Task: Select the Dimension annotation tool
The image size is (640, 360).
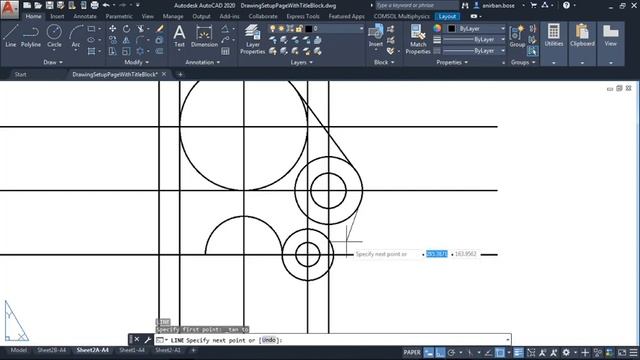Action: [204, 36]
